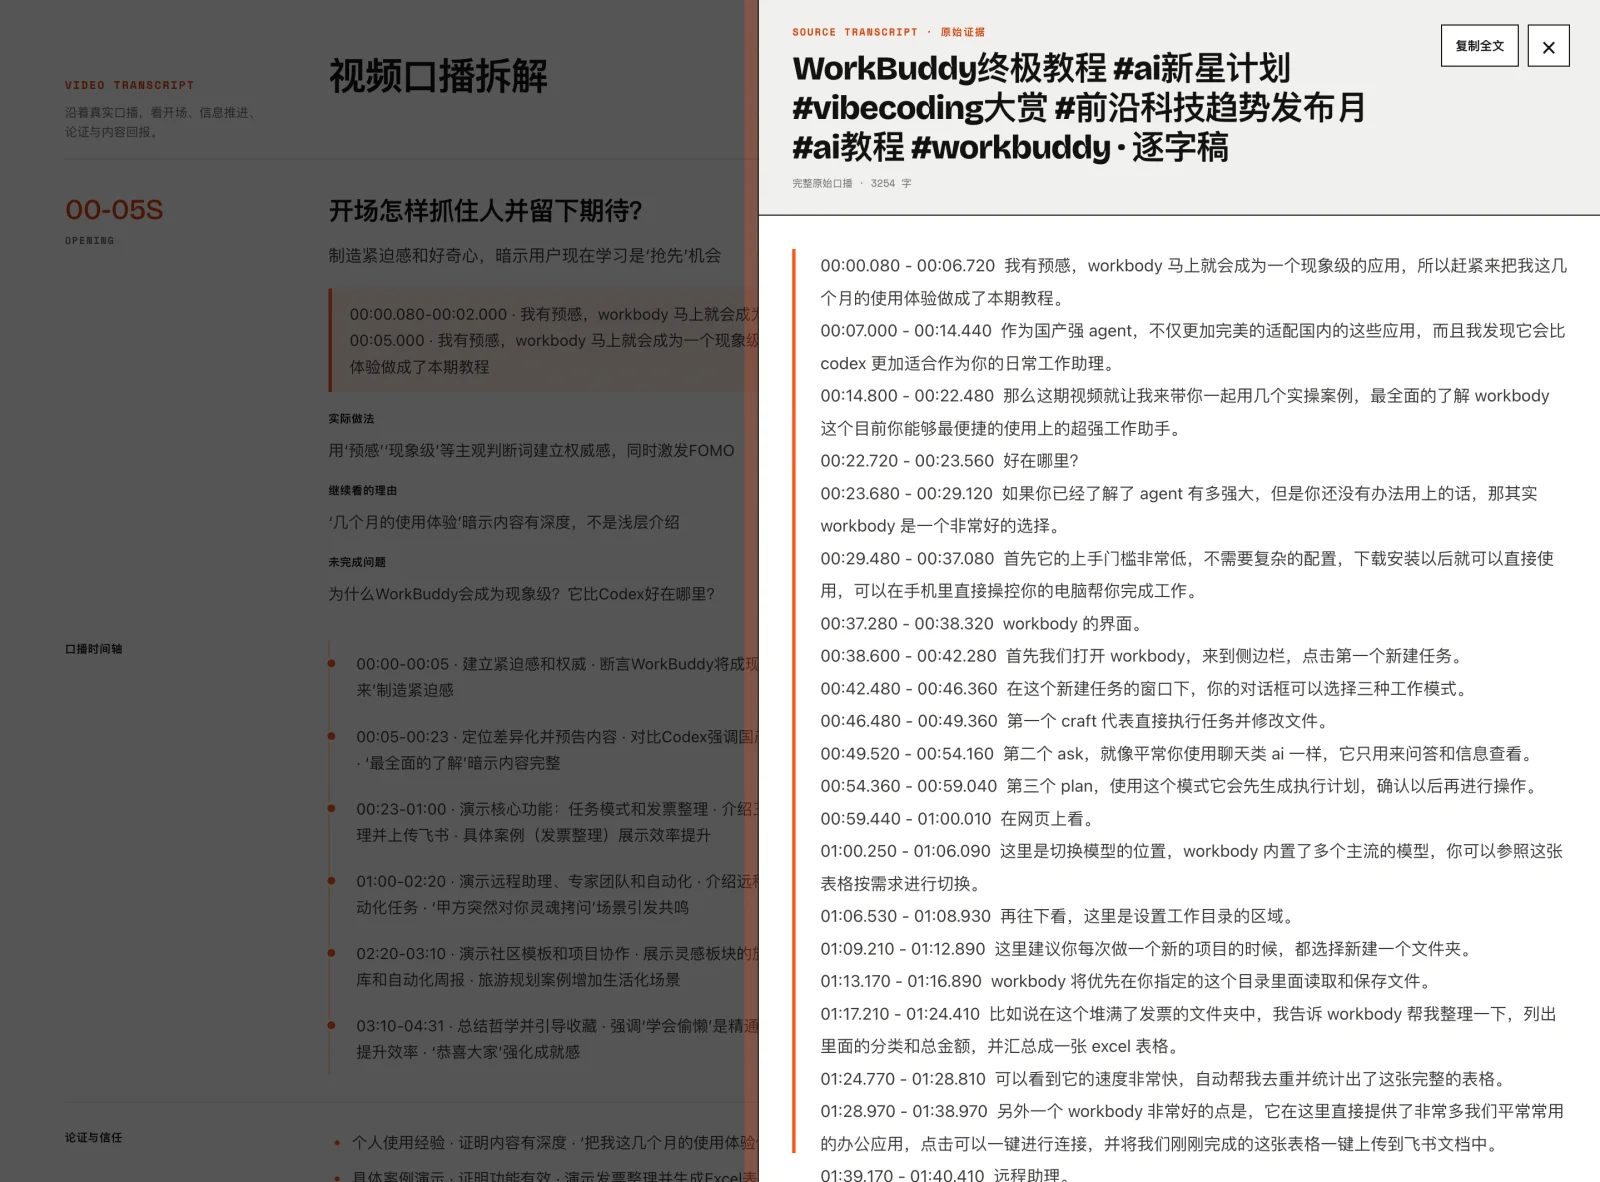The image size is (1600, 1182).
Task: Click transcript line starting 01:28.970 - 01:38.970
Action: [1194, 1127]
